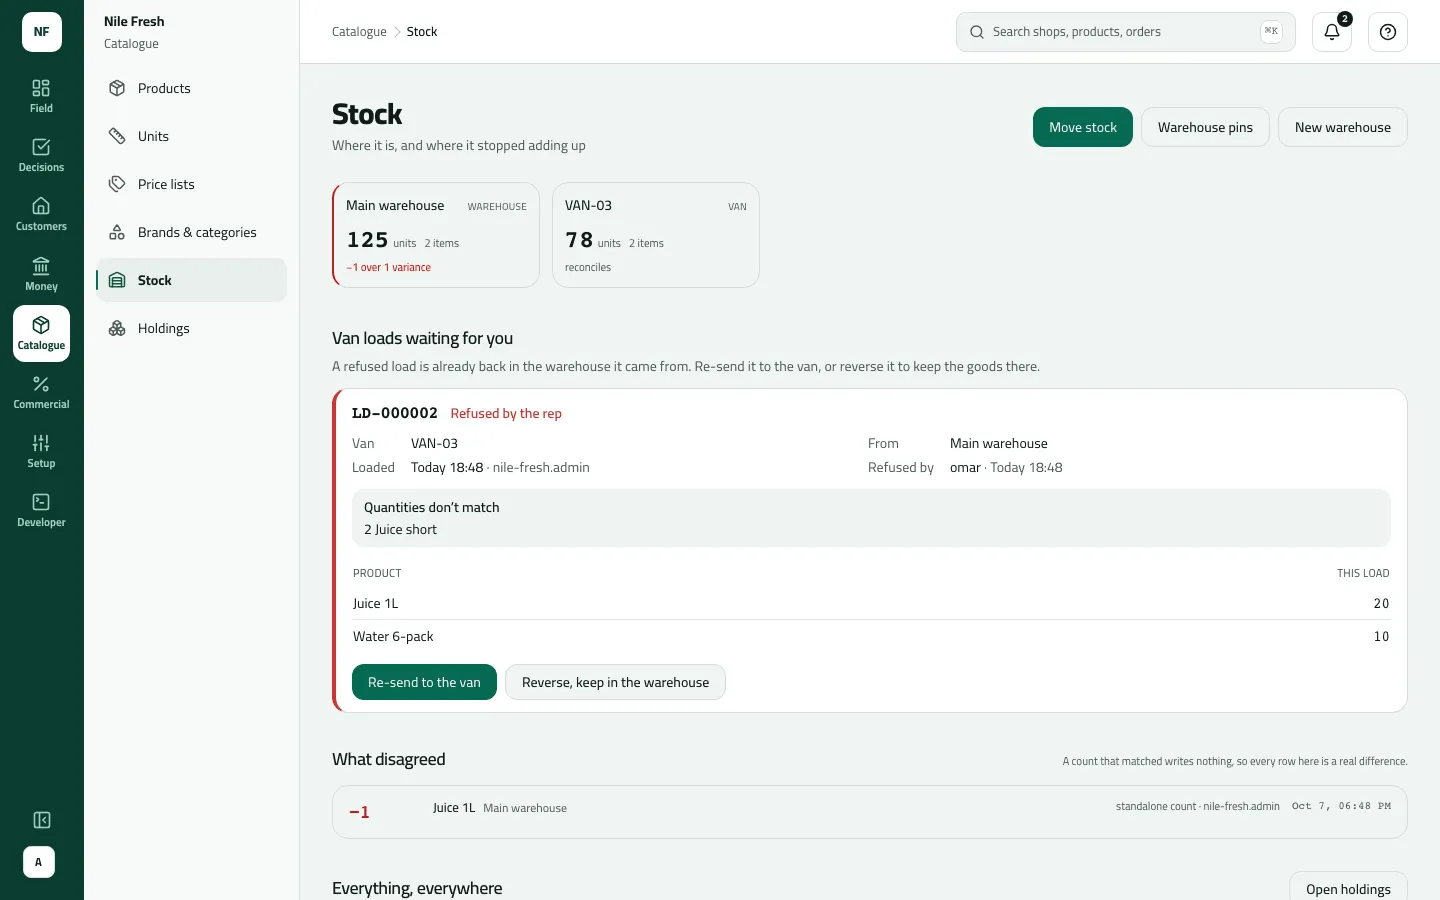
Task: Click the search magnifier icon
Action: pos(977,32)
